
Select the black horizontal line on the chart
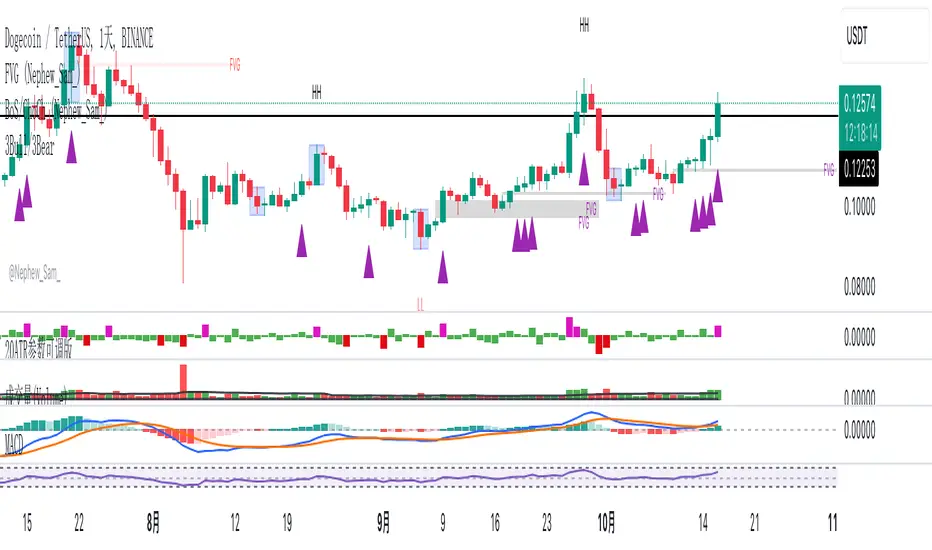(419, 115)
